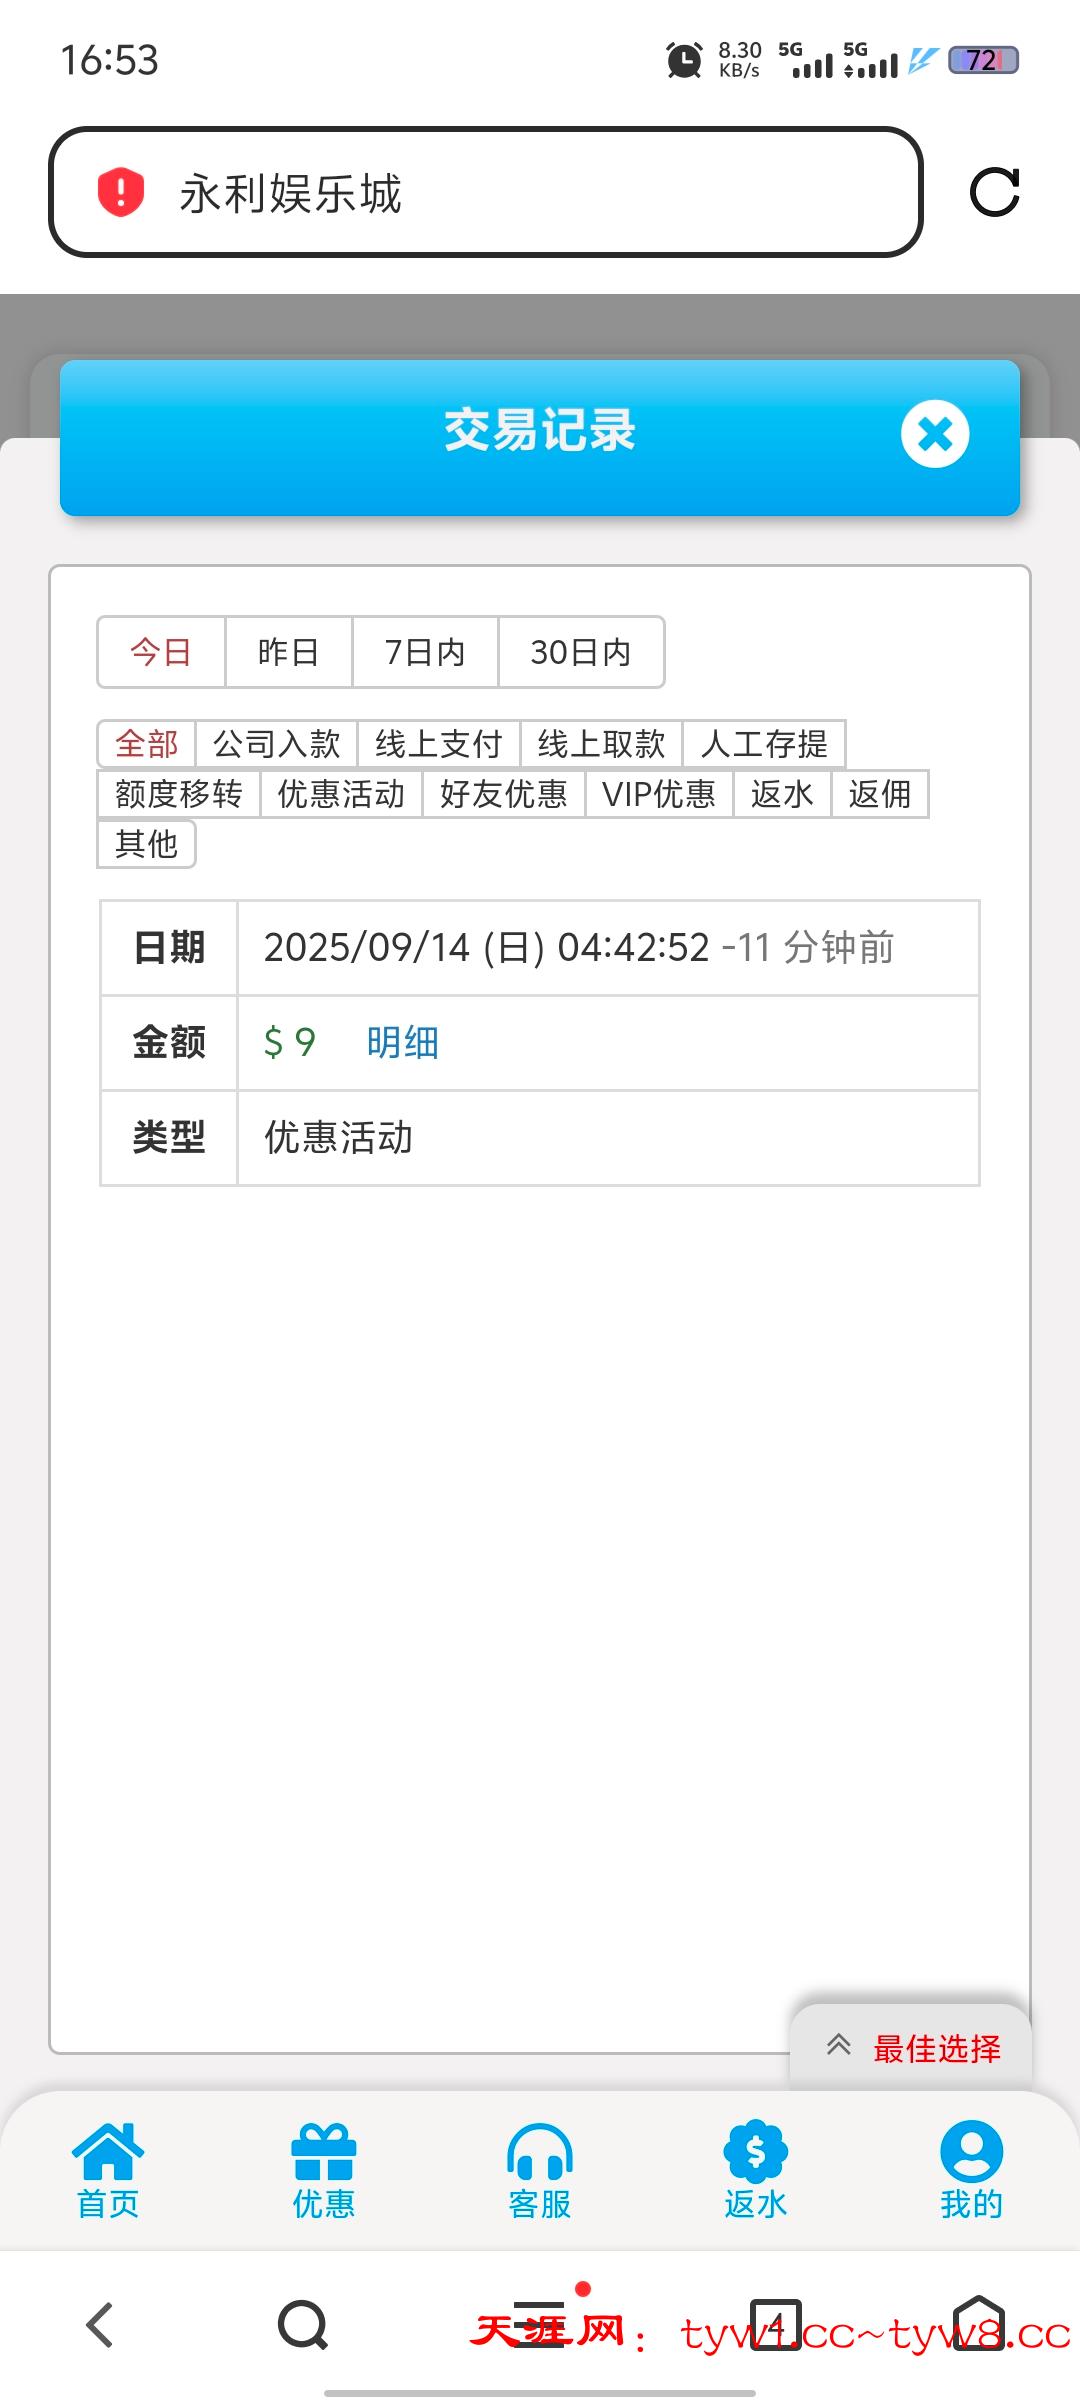Switch to the 30日内 date range

(581, 652)
